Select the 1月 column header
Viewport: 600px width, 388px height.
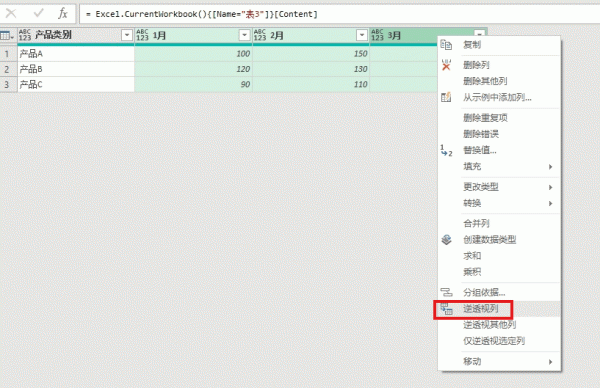(x=193, y=35)
